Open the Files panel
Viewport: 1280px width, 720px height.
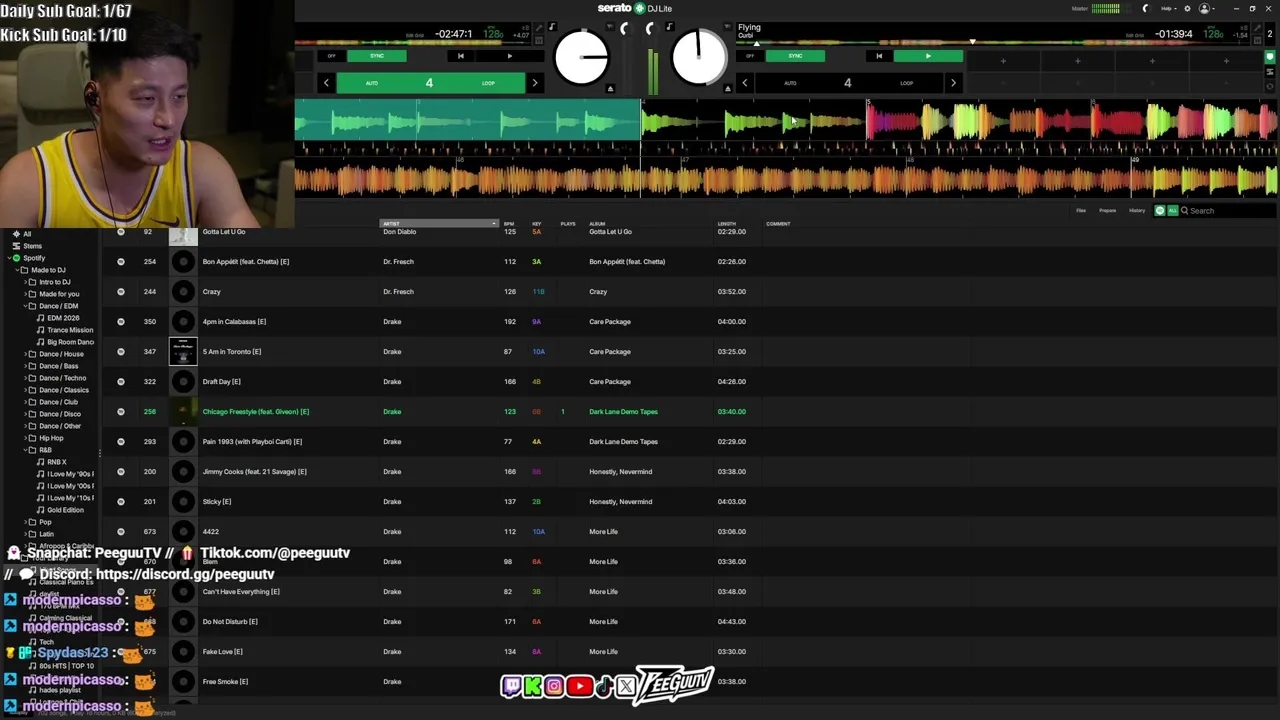[1081, 211]
